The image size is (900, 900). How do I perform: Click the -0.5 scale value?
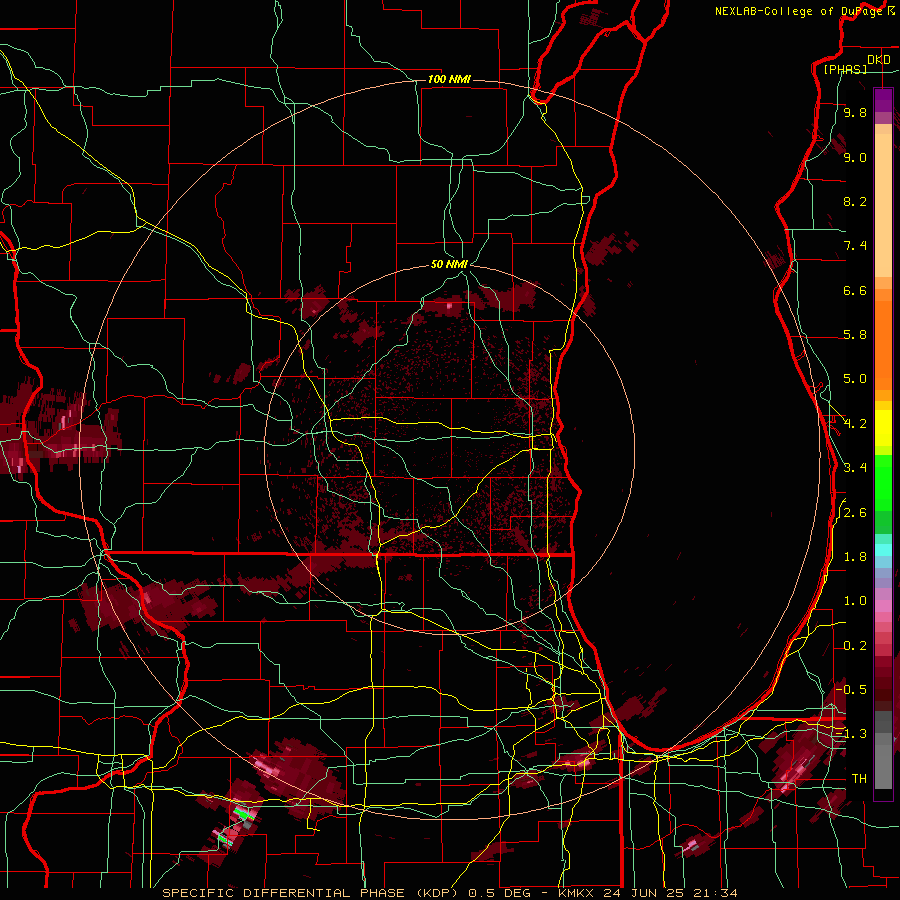852,689
